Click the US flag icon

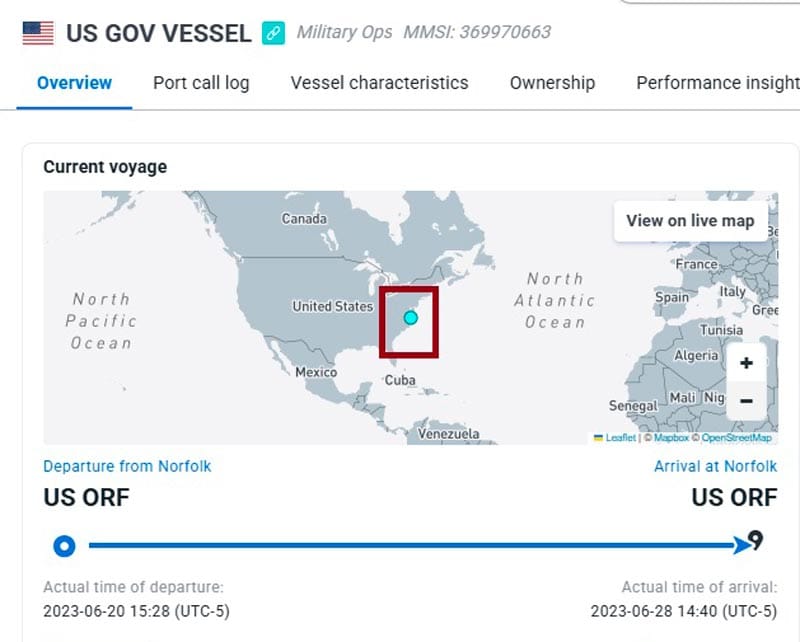pyautogui.click(x=38, y=33)
